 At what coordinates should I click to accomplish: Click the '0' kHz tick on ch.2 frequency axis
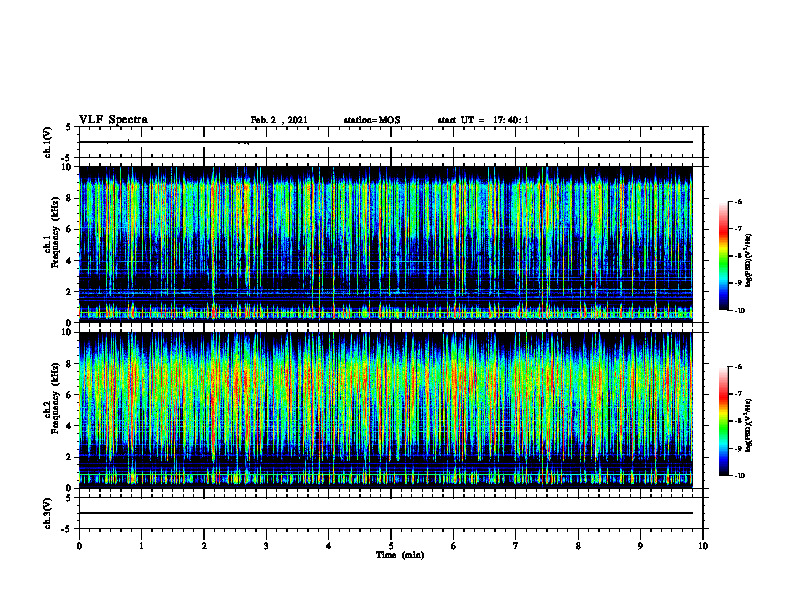tap(70, 488)
